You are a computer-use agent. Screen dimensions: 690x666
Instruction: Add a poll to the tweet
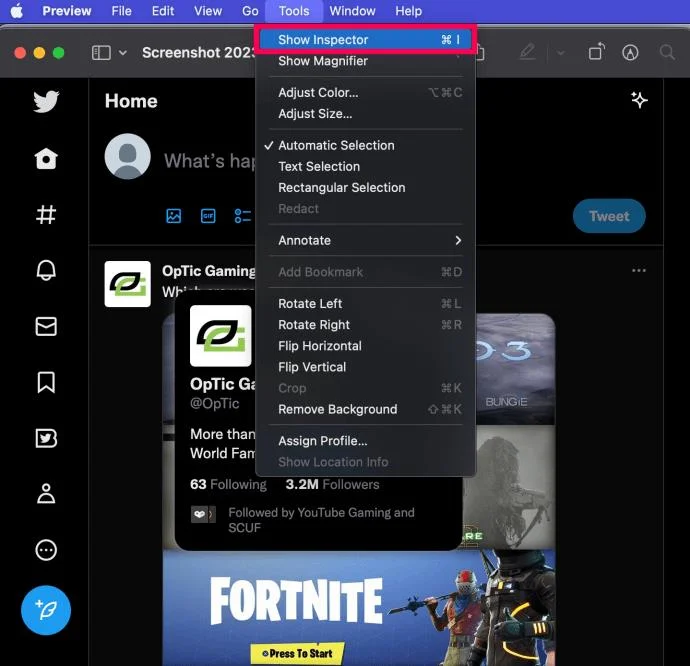242,216
